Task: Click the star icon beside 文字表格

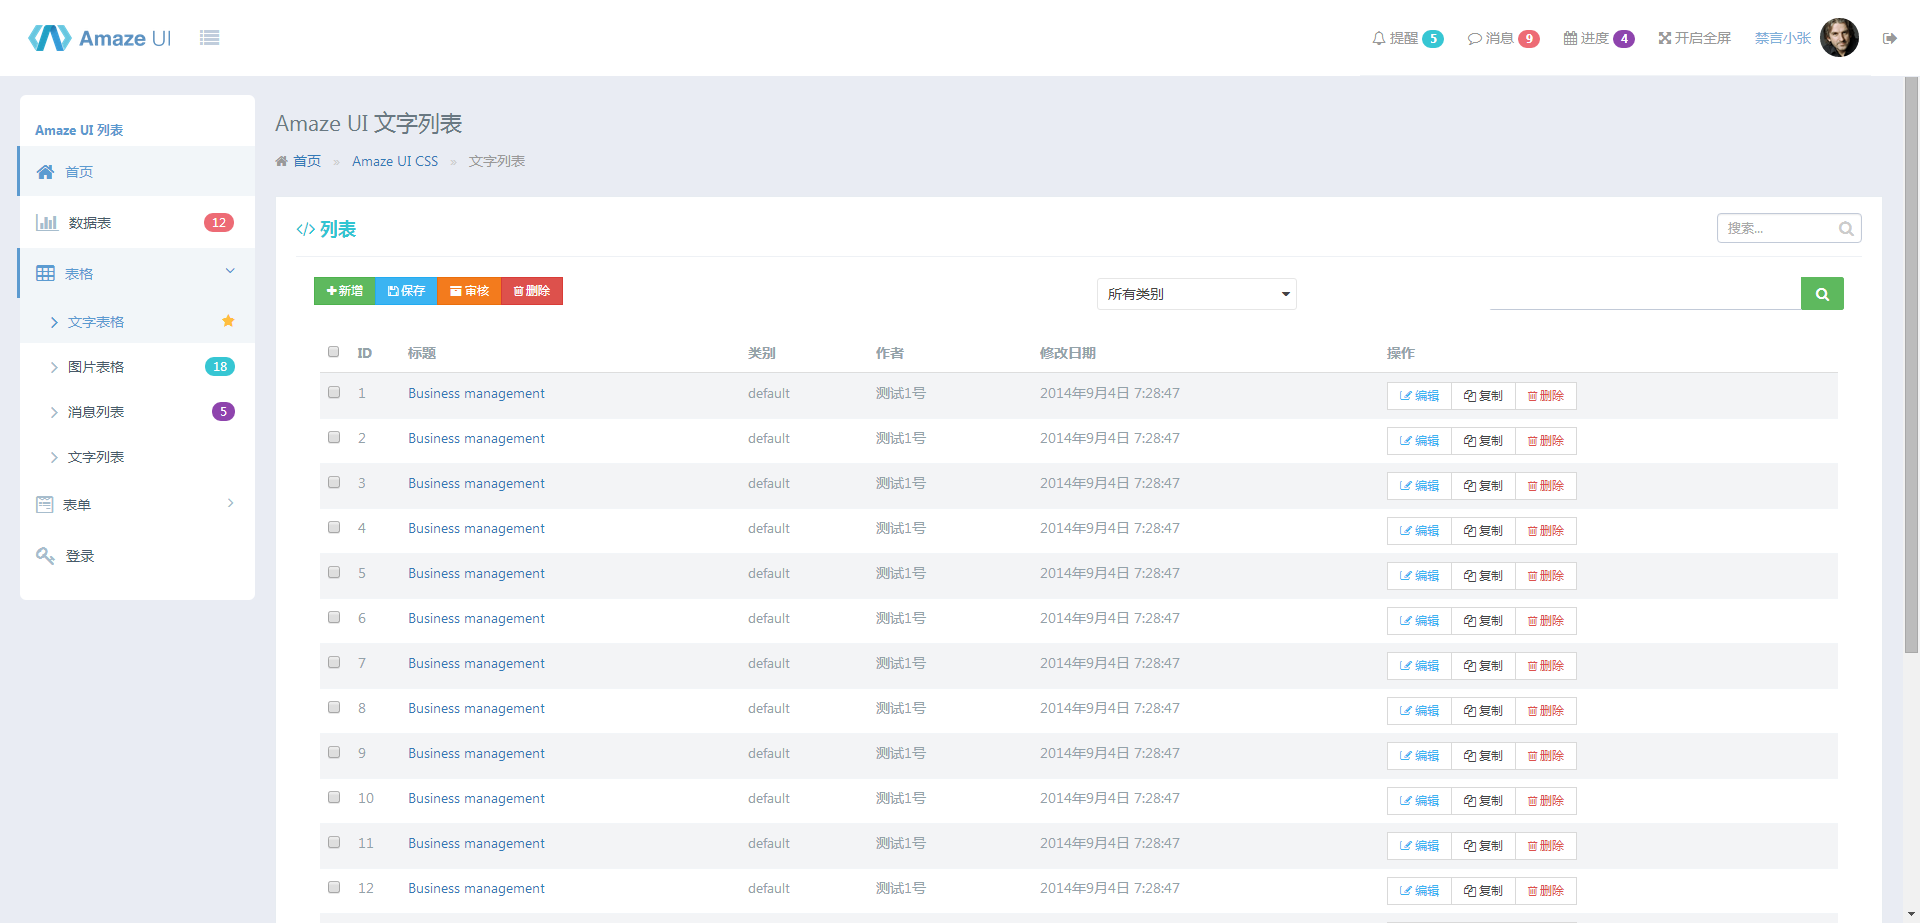Action: pyautogui.click(x=228, y=321)
